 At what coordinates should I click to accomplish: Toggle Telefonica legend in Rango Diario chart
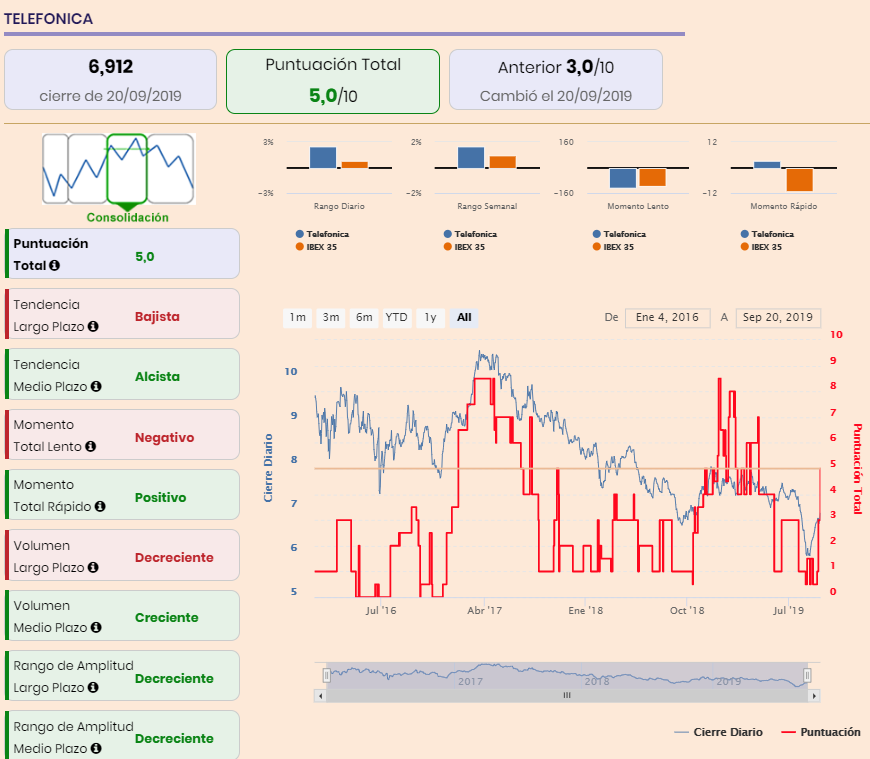[x=322, y=234]
